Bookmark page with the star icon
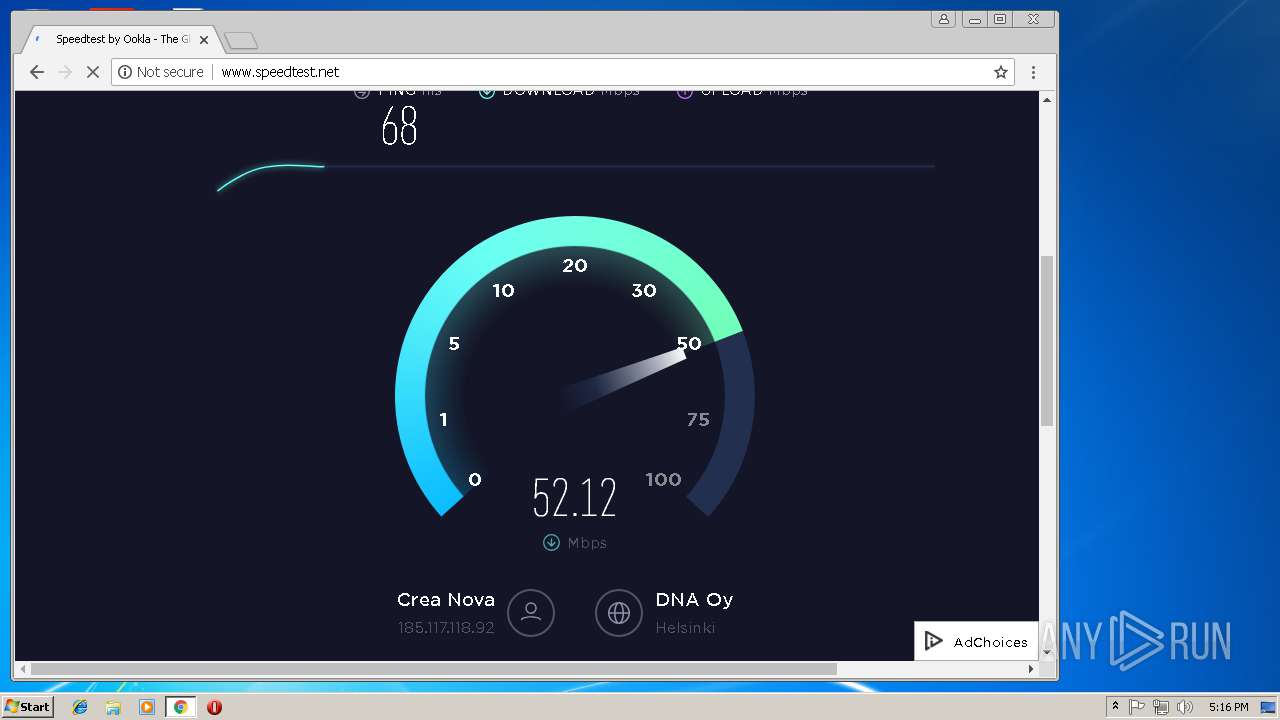Screen dimensions: 1280x720 tap(1000, 72)
